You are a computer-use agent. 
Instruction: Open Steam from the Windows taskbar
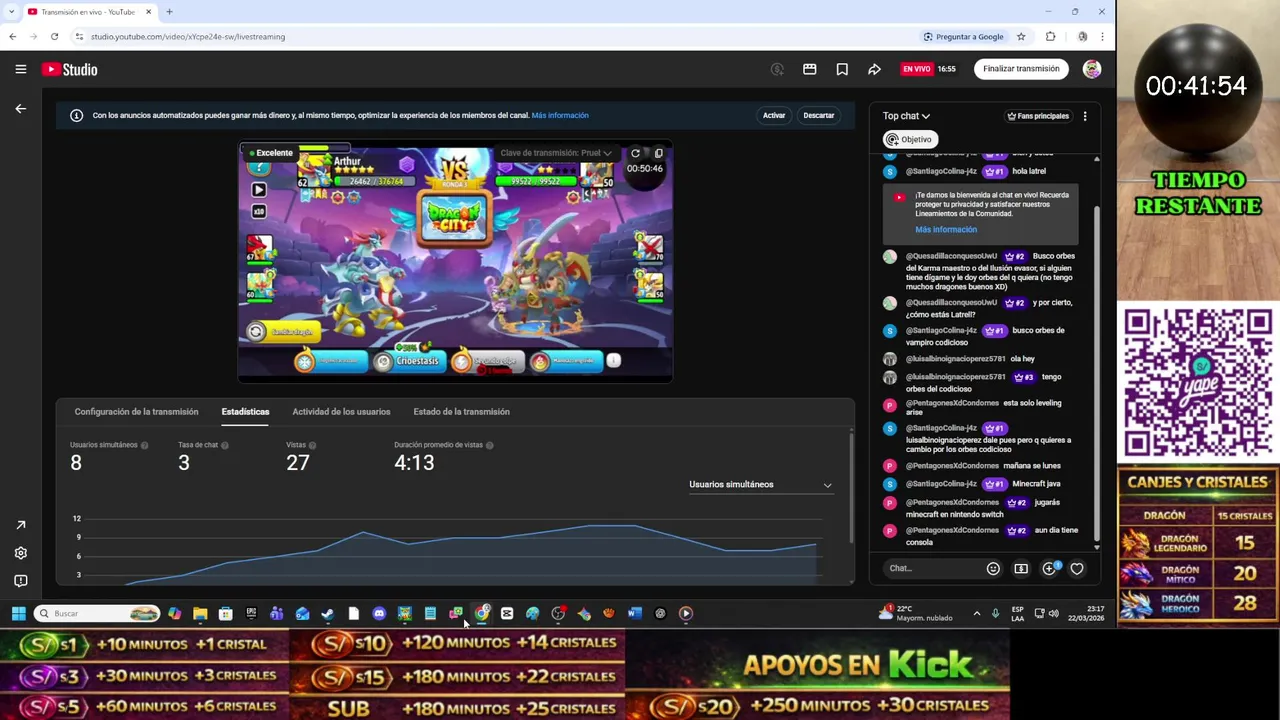(x=327, y=613)
